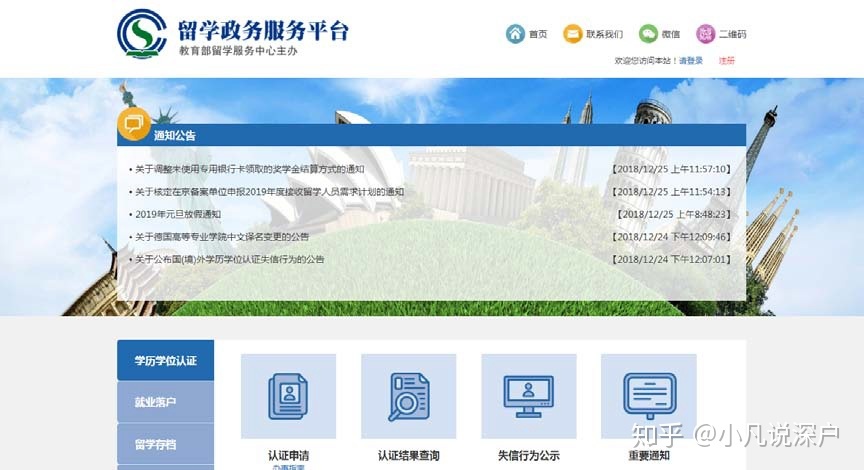
Task: Click the 认证申请 document icon tile
Action: pos(288,396)
